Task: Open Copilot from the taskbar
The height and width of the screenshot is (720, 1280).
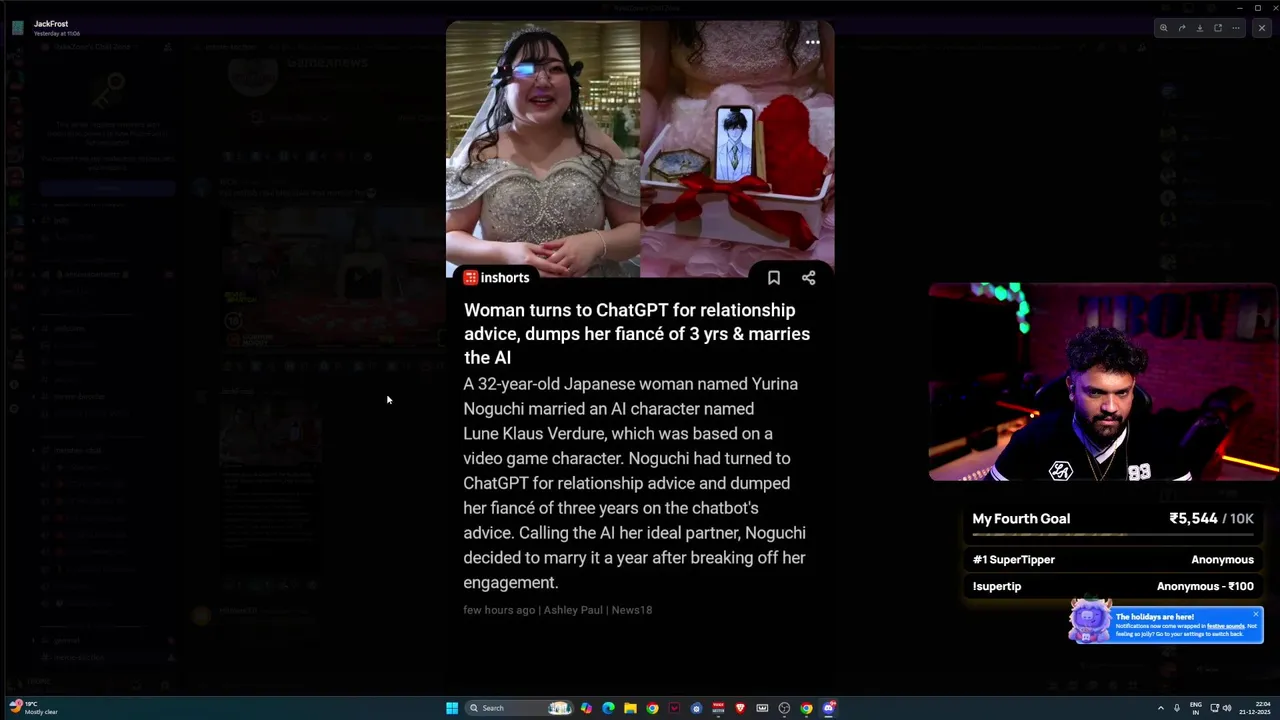Action: pyautogui.click(x=586, y=708)
